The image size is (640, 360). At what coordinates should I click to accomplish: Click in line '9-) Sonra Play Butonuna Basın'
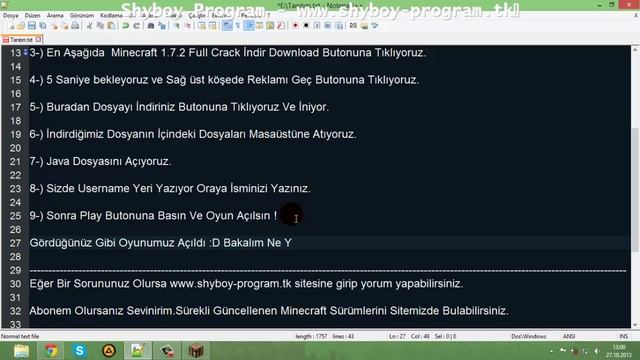click(x=153, y=216)
